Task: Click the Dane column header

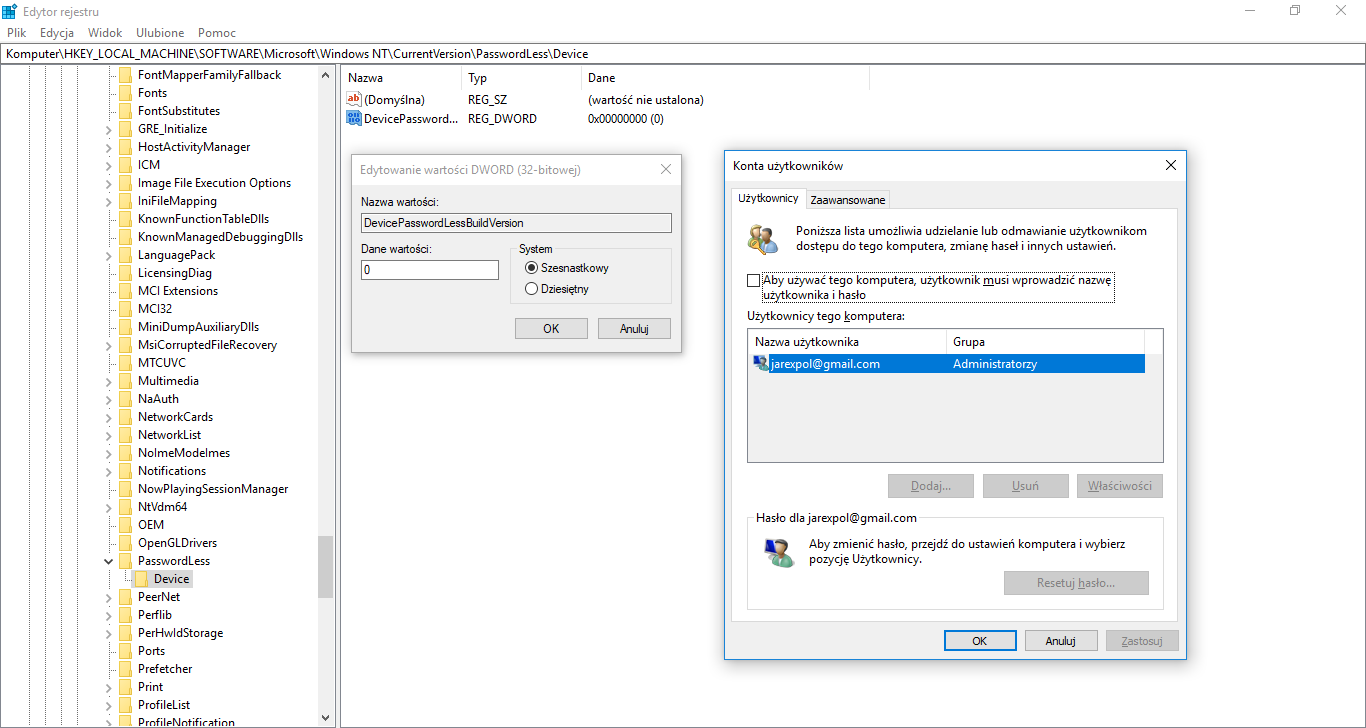Action: [726, 78]
